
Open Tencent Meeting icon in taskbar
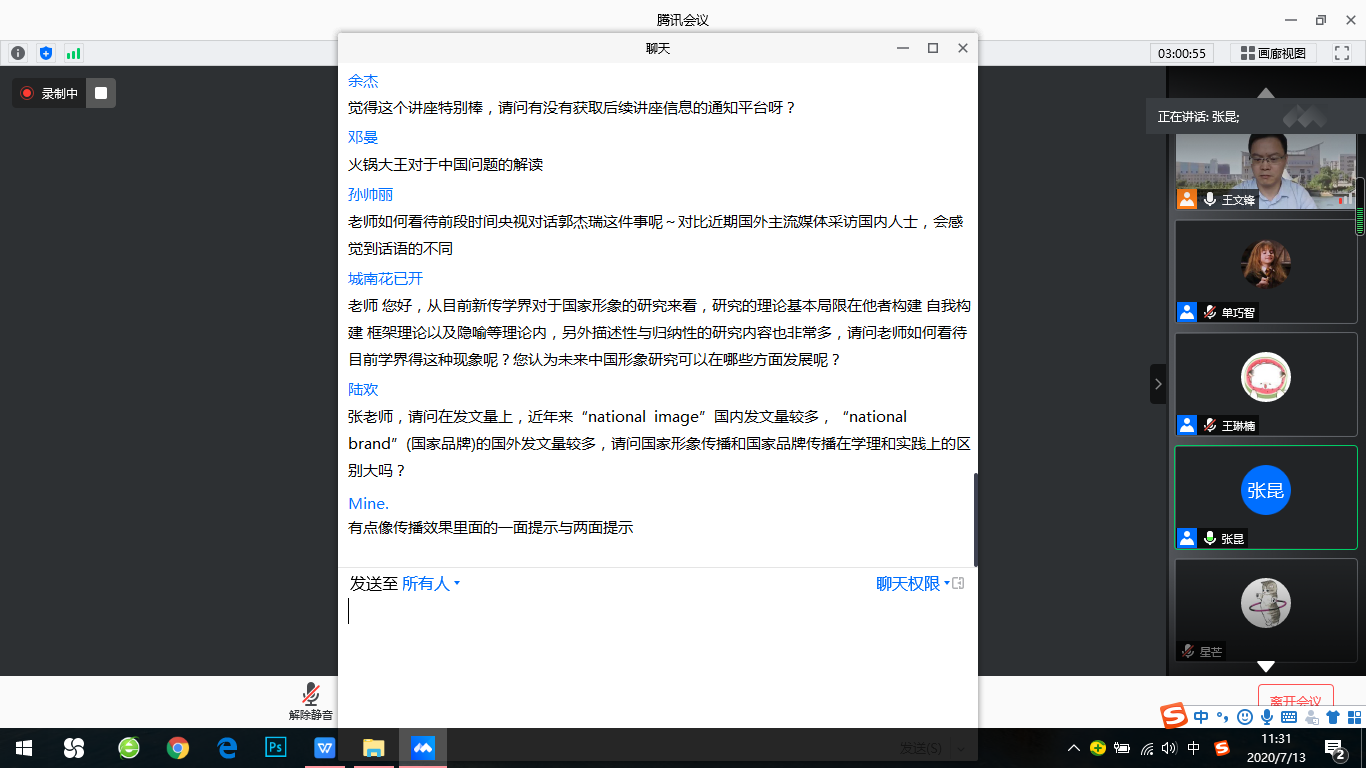click(x=423, y=748)
